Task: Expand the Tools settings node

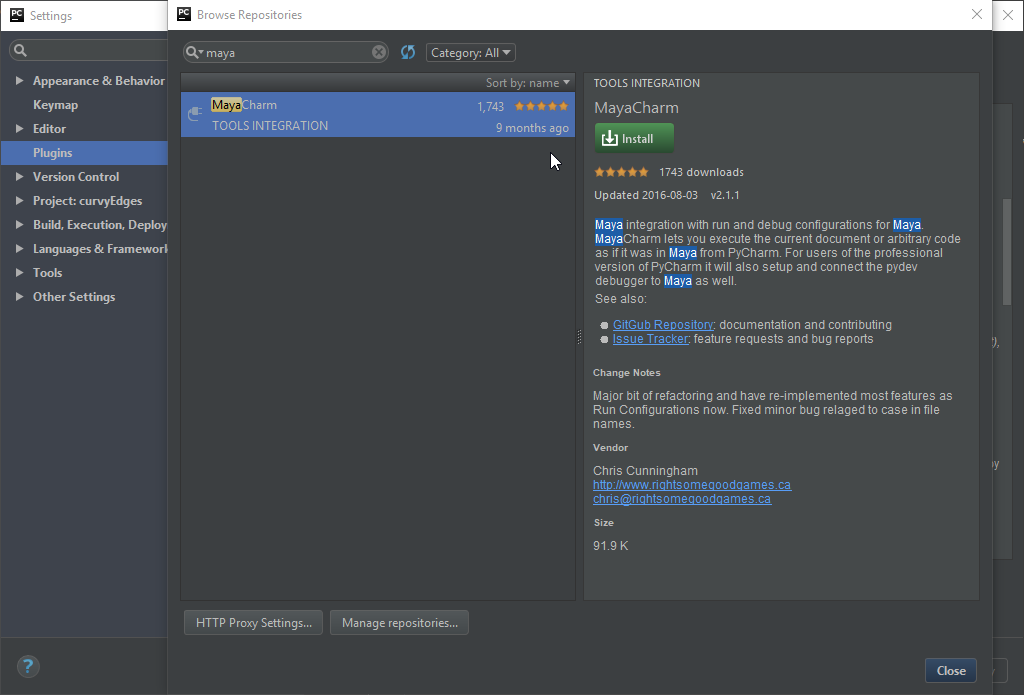Action: pos(18,272)
